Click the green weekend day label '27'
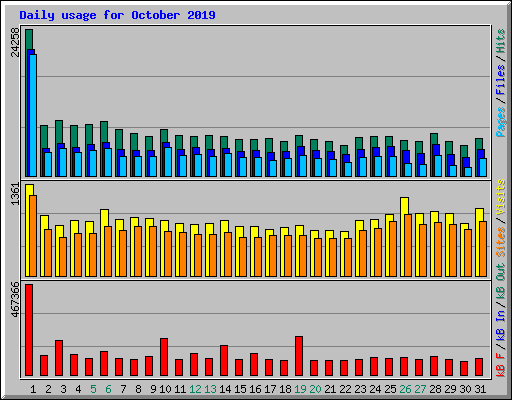 pyautogui.click(x=420, y=389)
